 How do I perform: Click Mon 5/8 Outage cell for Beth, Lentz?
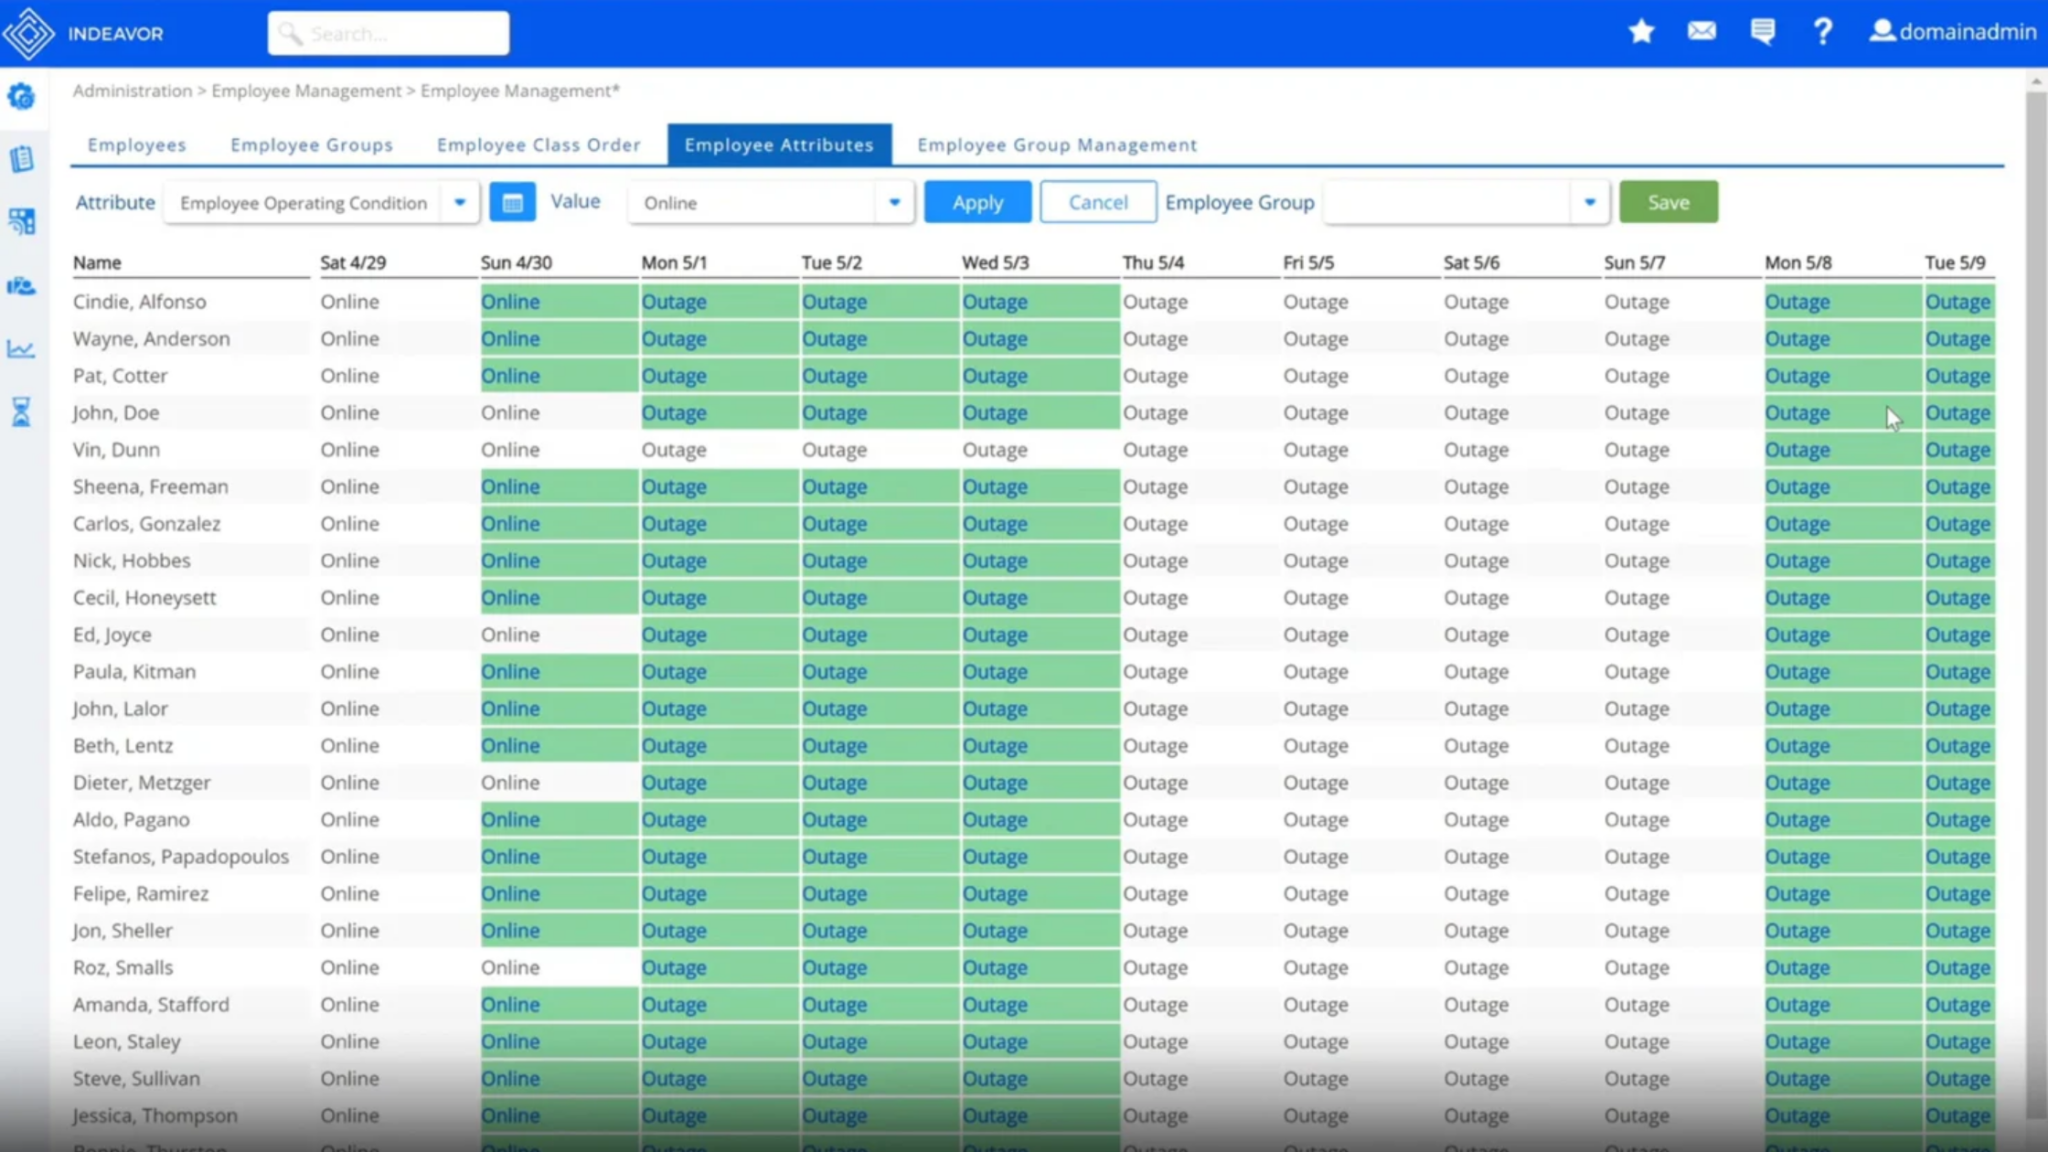point(1843,746)
